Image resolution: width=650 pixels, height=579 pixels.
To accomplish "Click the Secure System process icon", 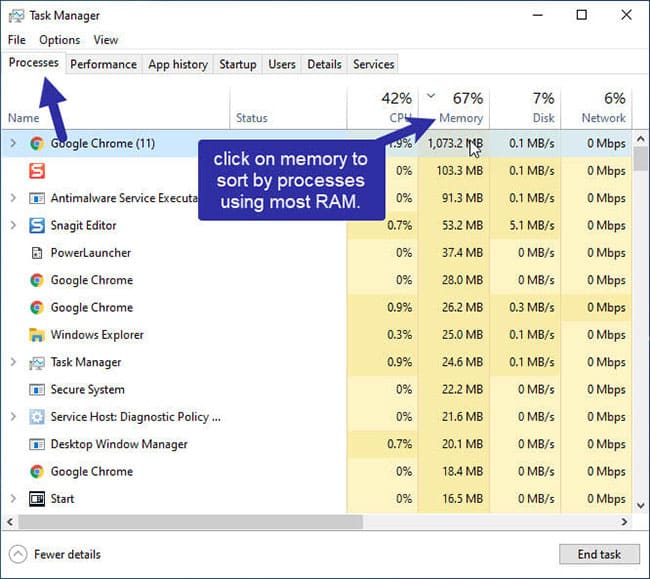I will tap(37, 390).
